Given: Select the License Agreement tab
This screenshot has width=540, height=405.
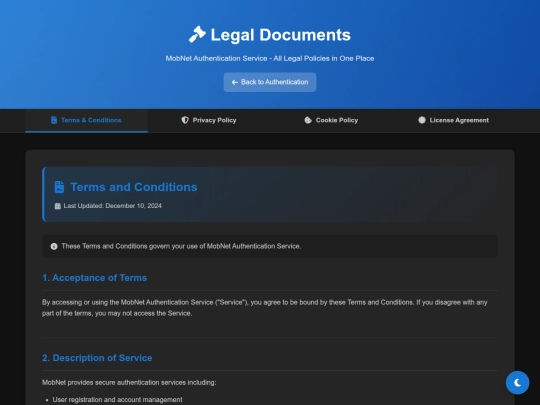Looking at the screenshot, I should coord(454,120).
